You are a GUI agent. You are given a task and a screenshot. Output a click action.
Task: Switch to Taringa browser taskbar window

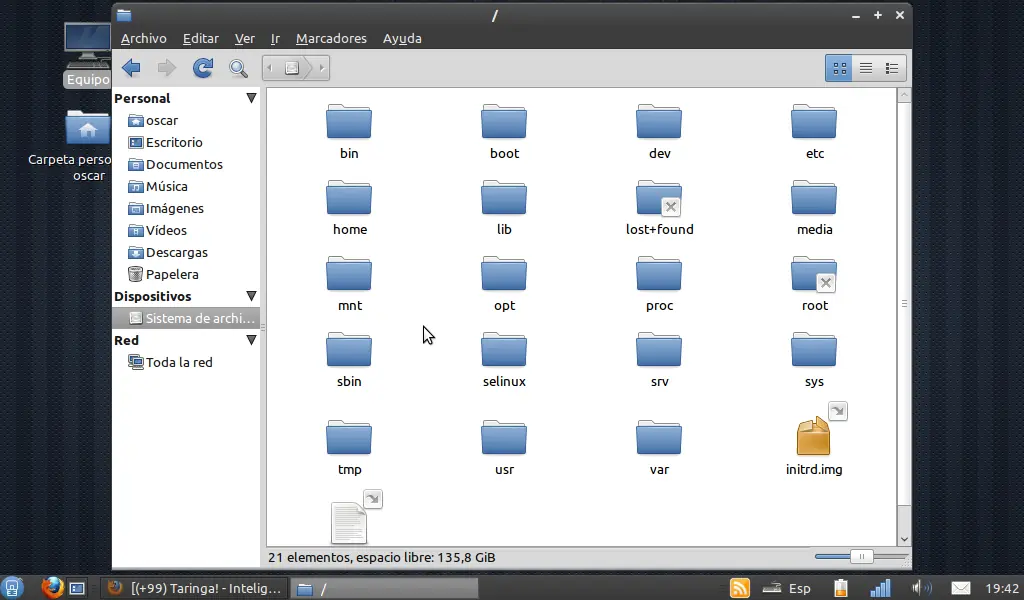(x=194, y=588)
